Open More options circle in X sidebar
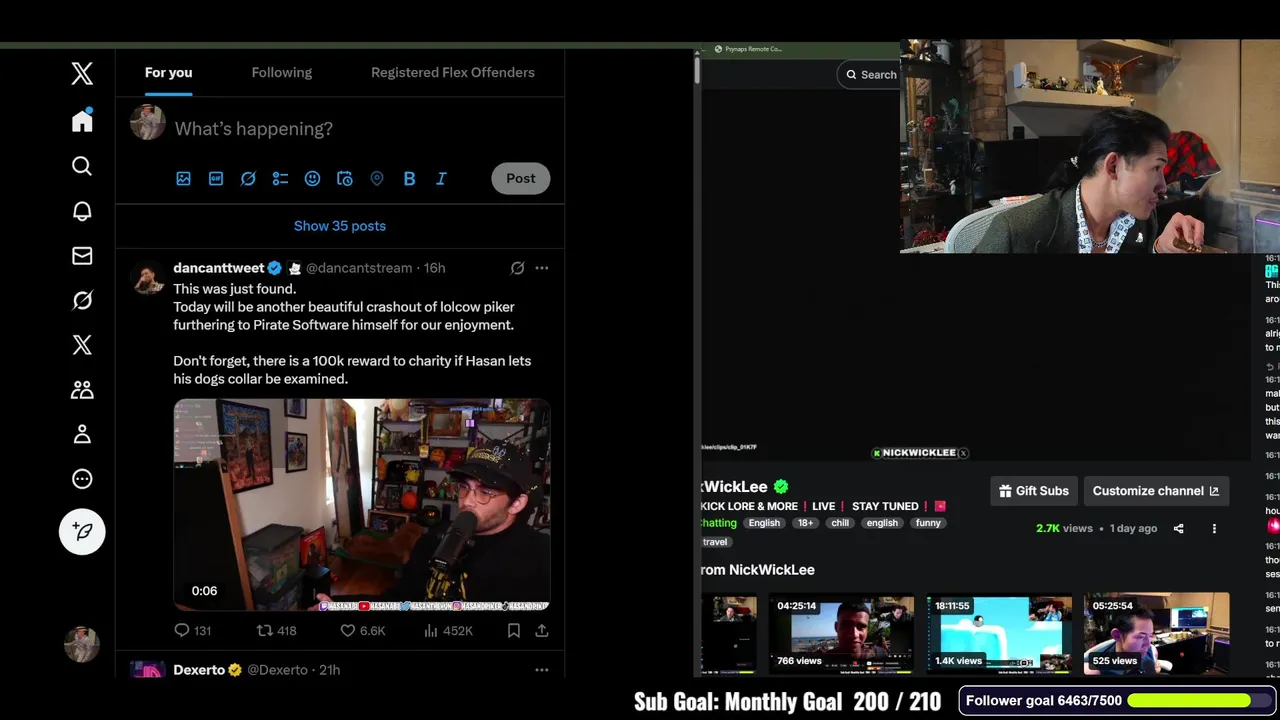Viewport: 1280px width, 720px height. [82, 479]
